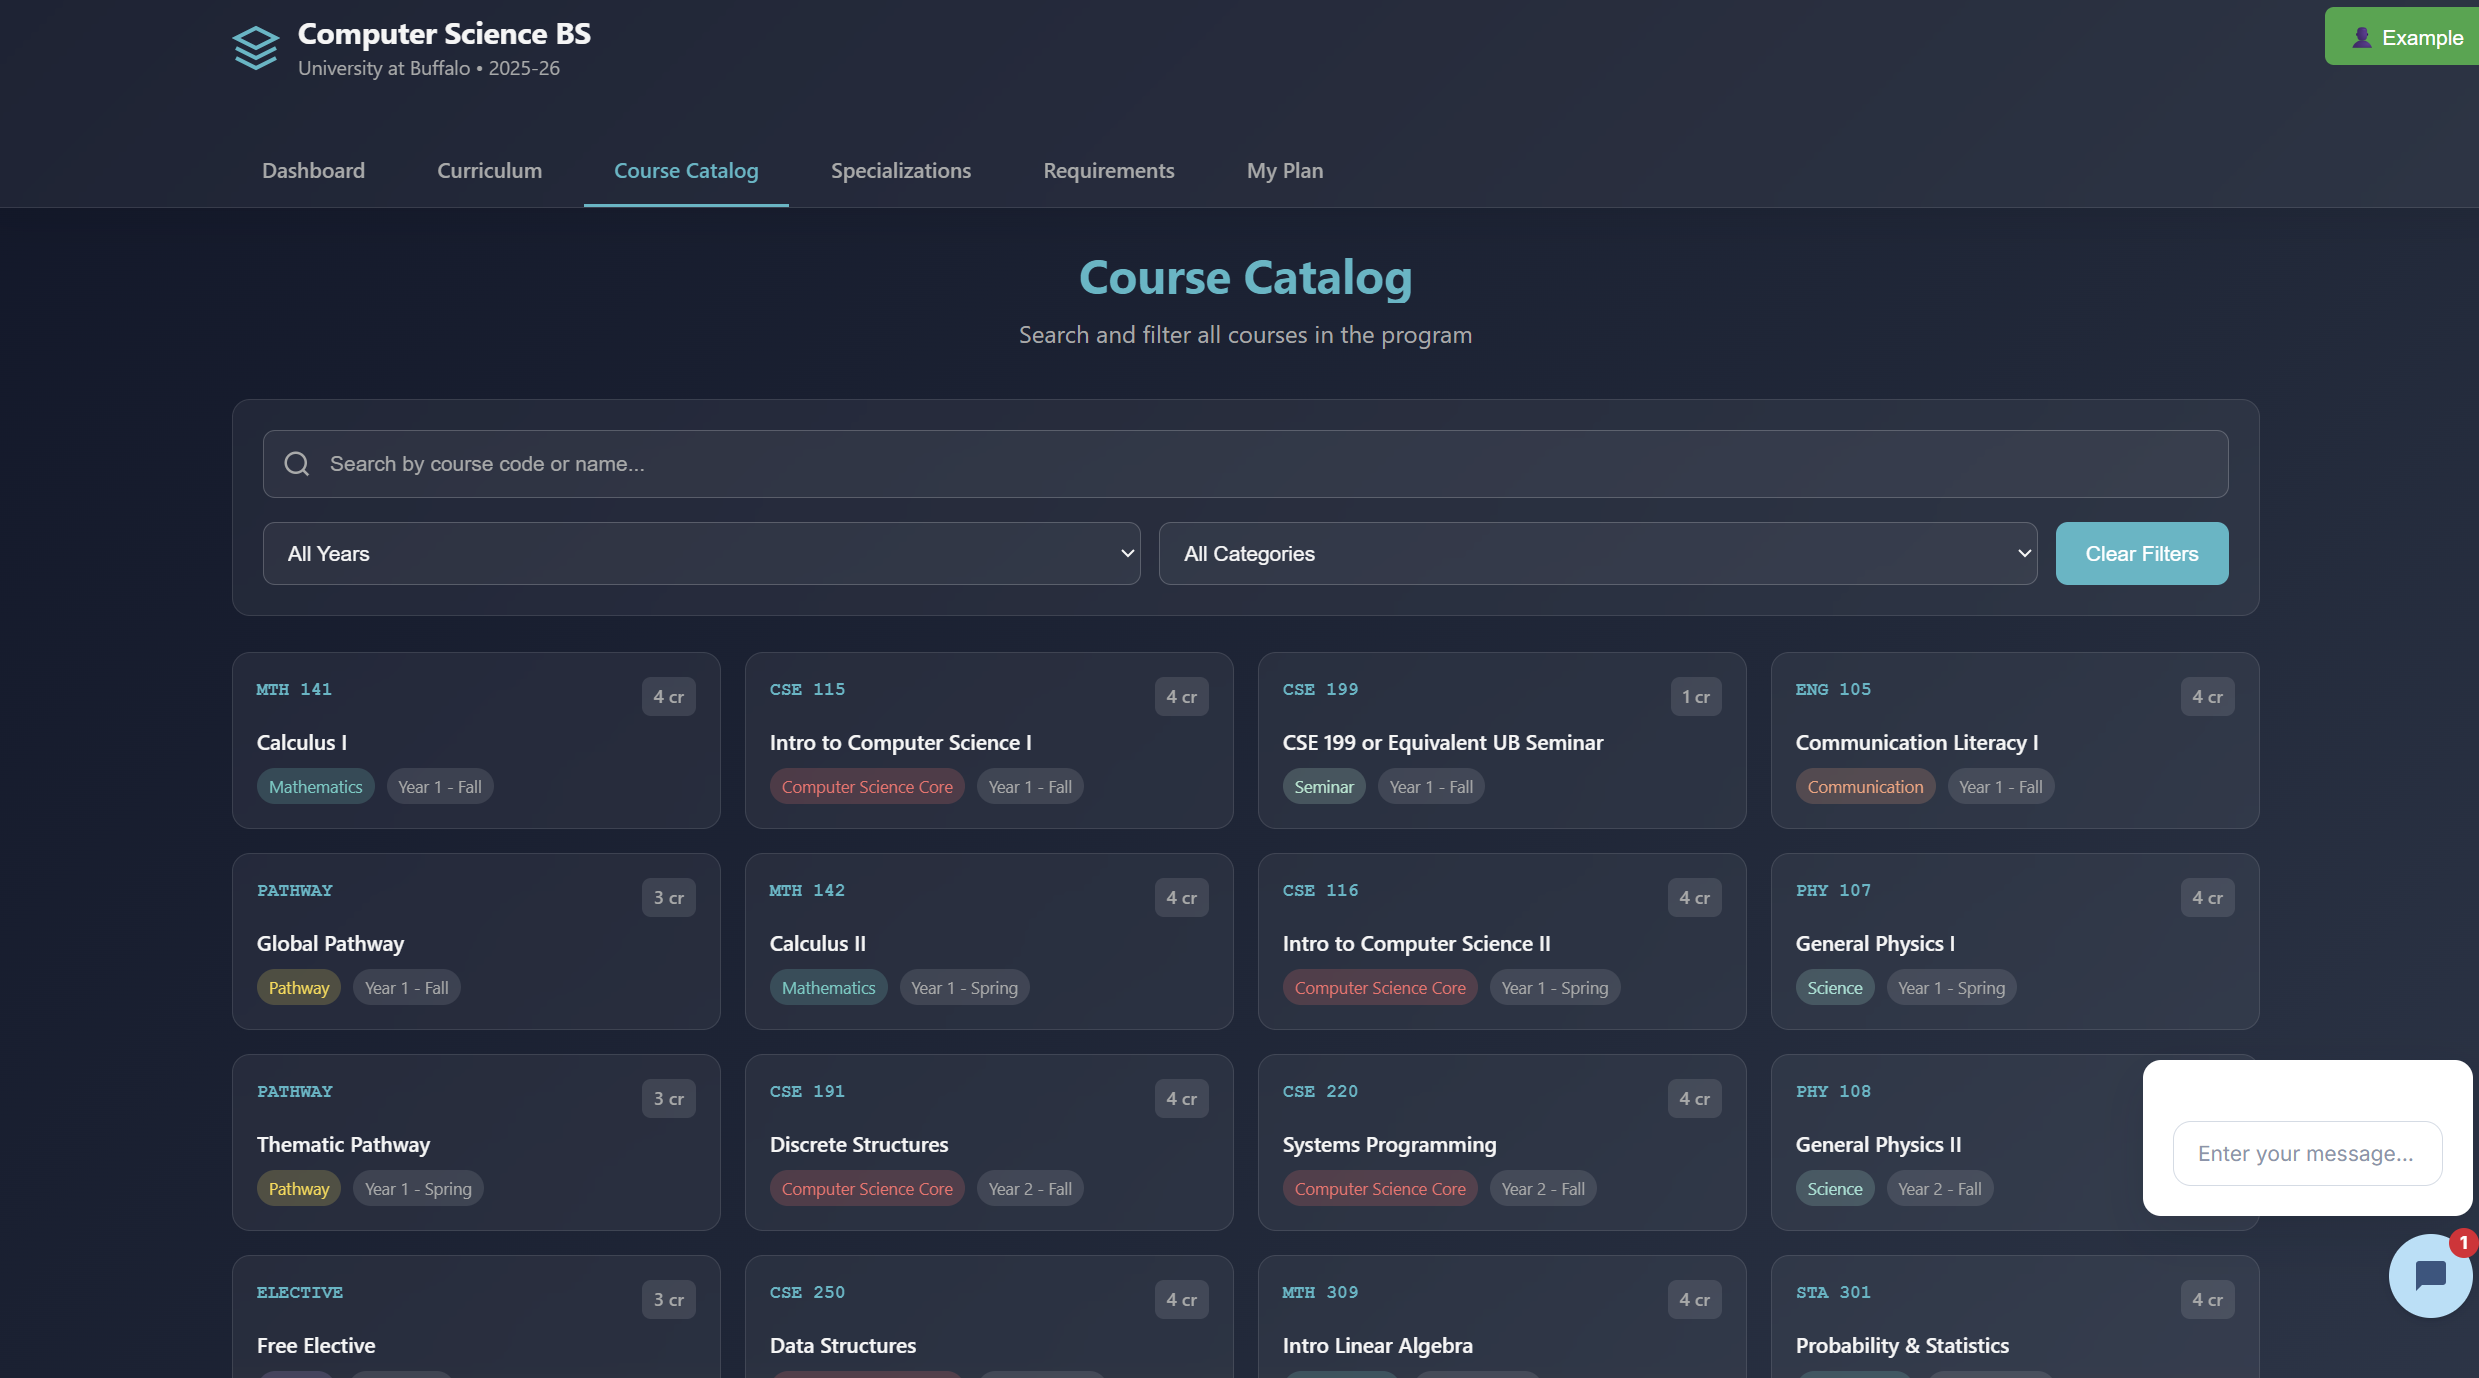The image size is (2479, 1378).
Task: Select the Systems Programming course card
Action: [1501, 1142]
